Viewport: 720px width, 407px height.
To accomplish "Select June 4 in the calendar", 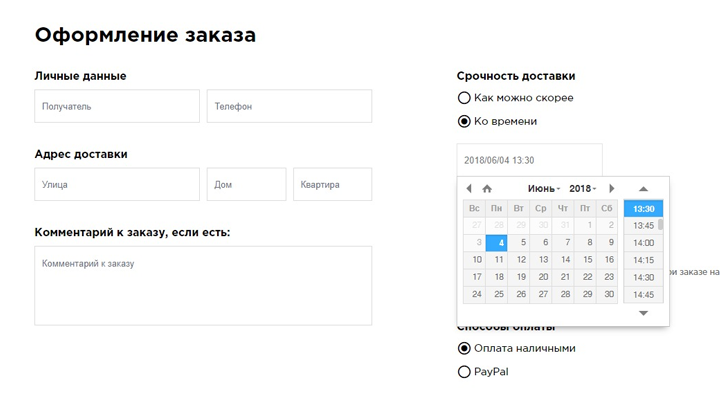I will pyautogui.click(x=496, y=243).
